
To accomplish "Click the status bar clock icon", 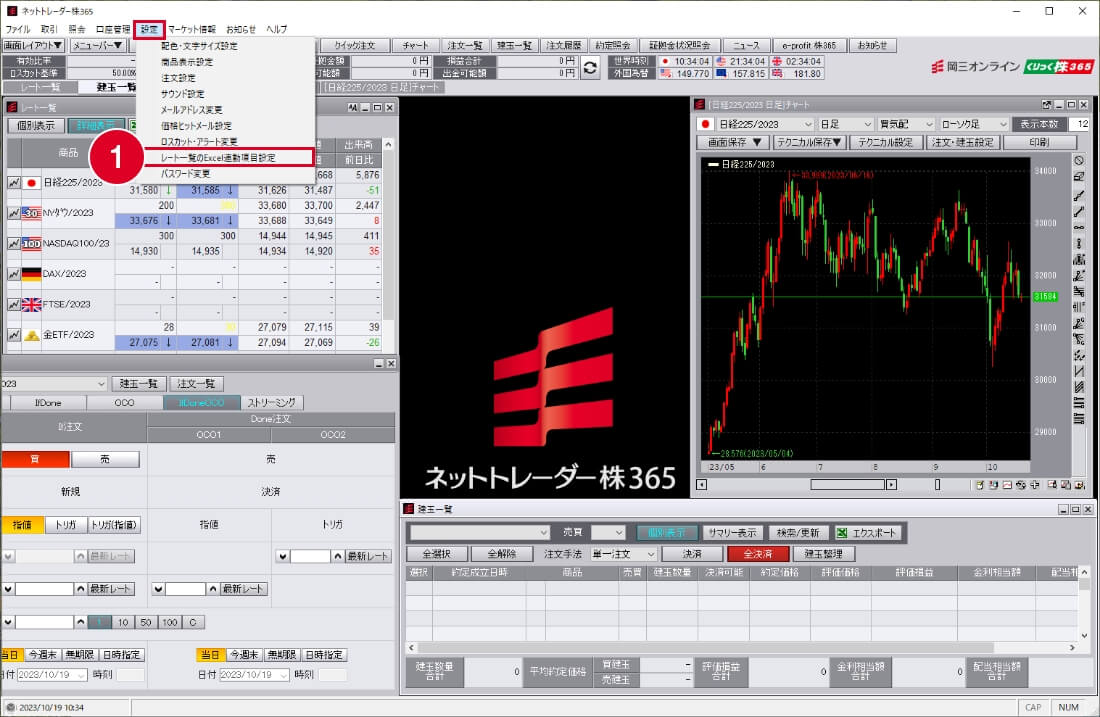I will click(11, 707).
